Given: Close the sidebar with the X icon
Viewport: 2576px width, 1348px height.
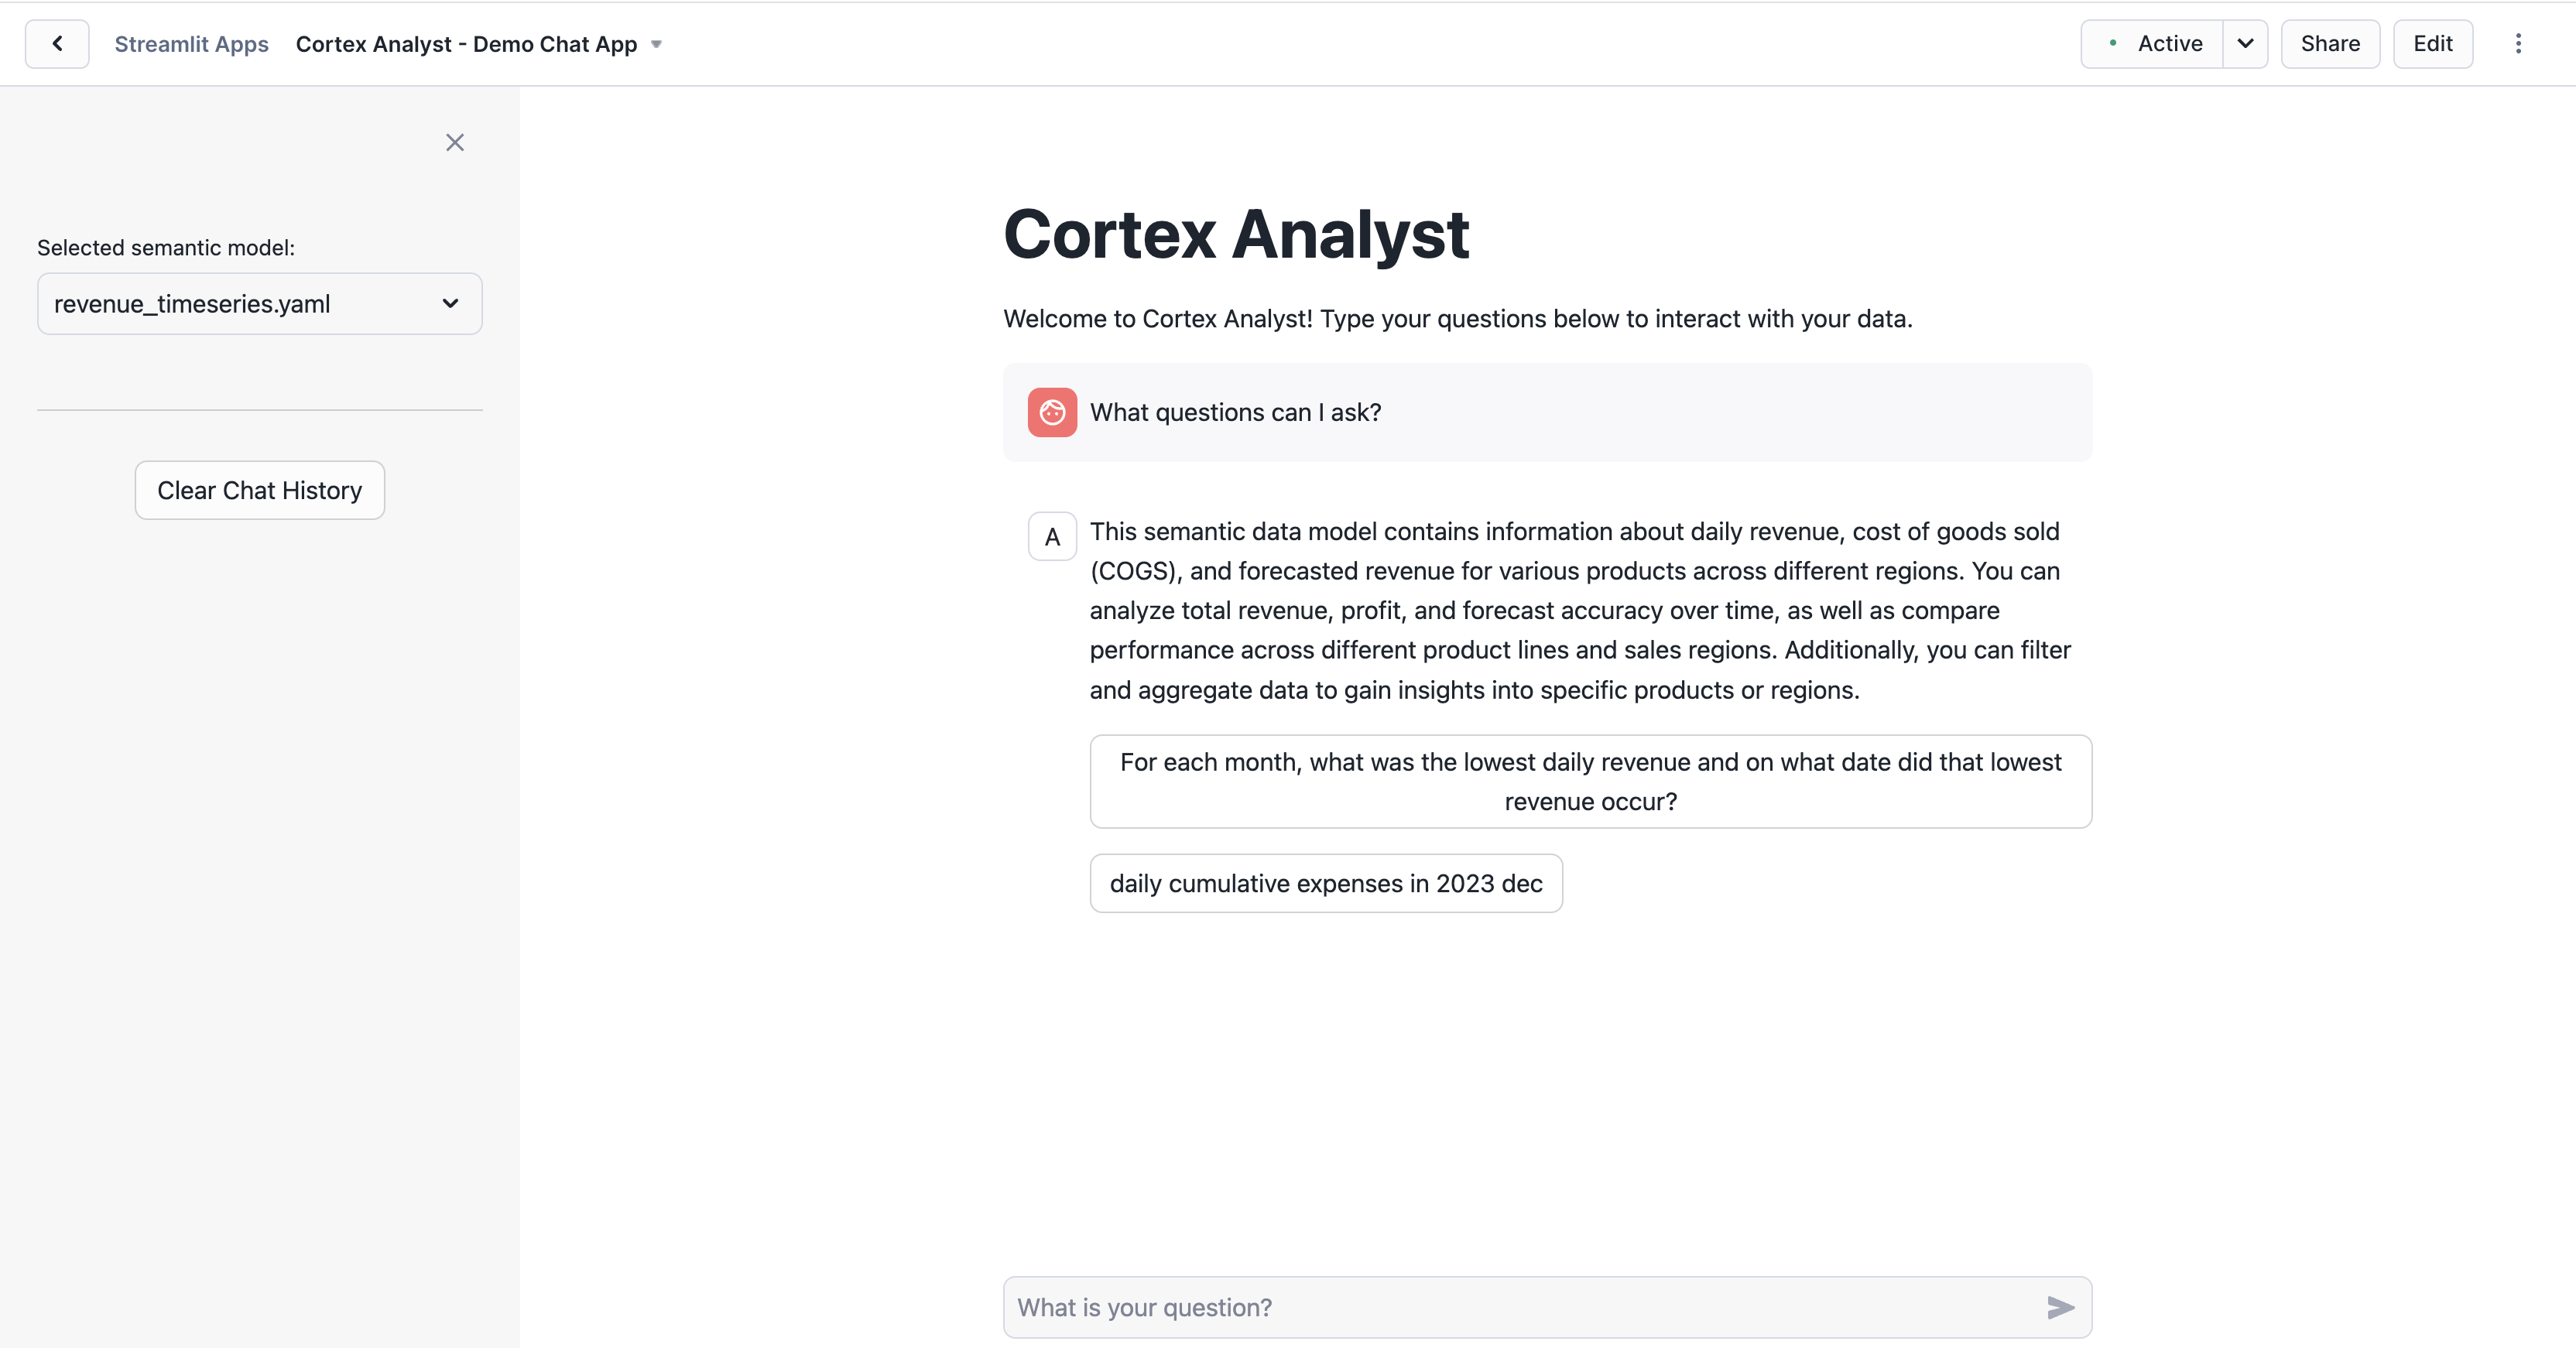Looking at the screenshot, I should coord(455,142).
